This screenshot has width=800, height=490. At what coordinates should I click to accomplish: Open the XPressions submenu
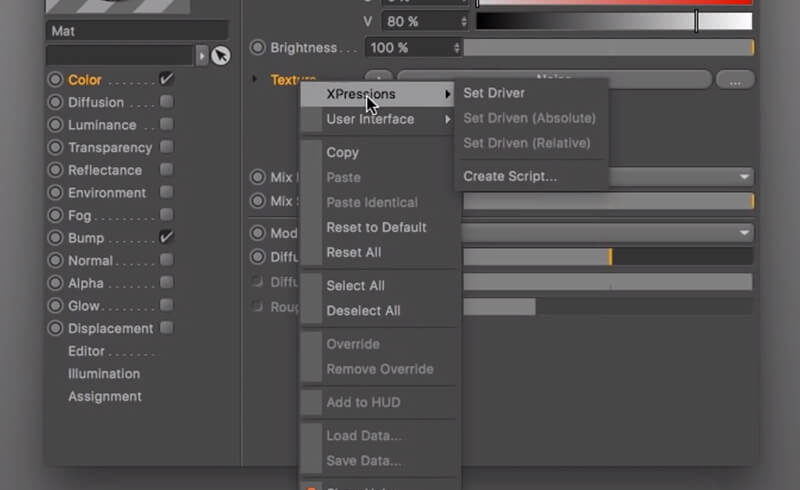377,94
